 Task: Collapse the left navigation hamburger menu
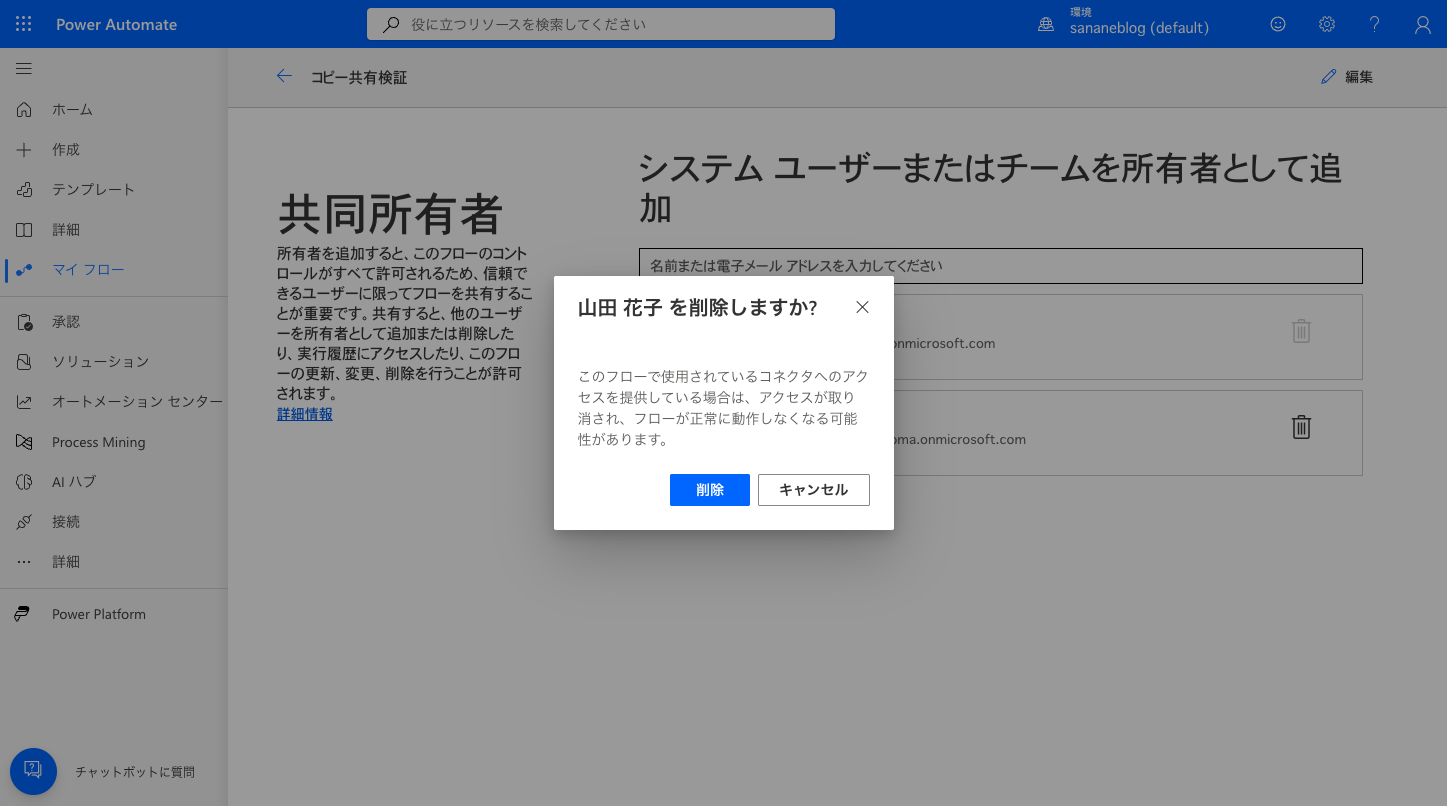click(24, 69)
